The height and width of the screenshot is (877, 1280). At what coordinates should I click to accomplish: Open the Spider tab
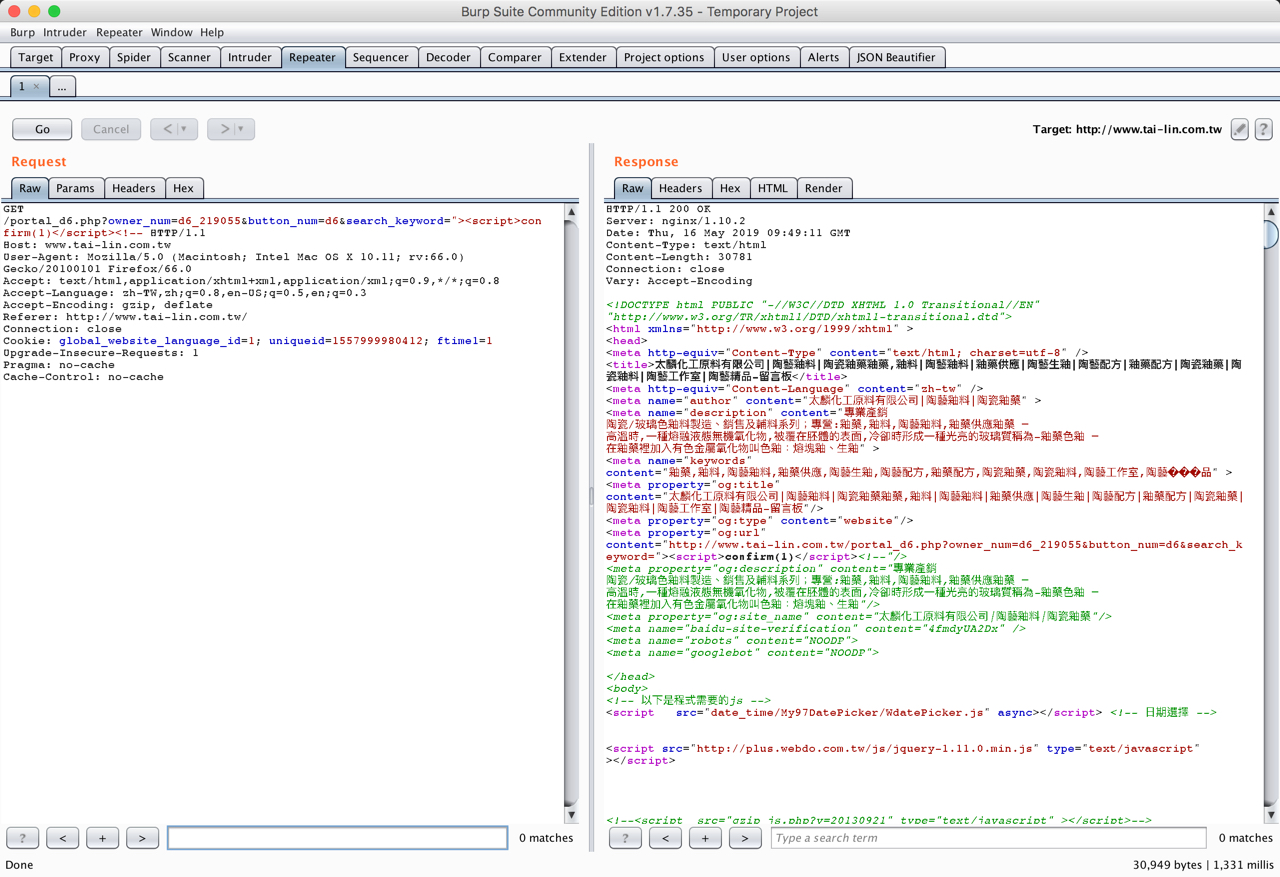coord(134,57)
